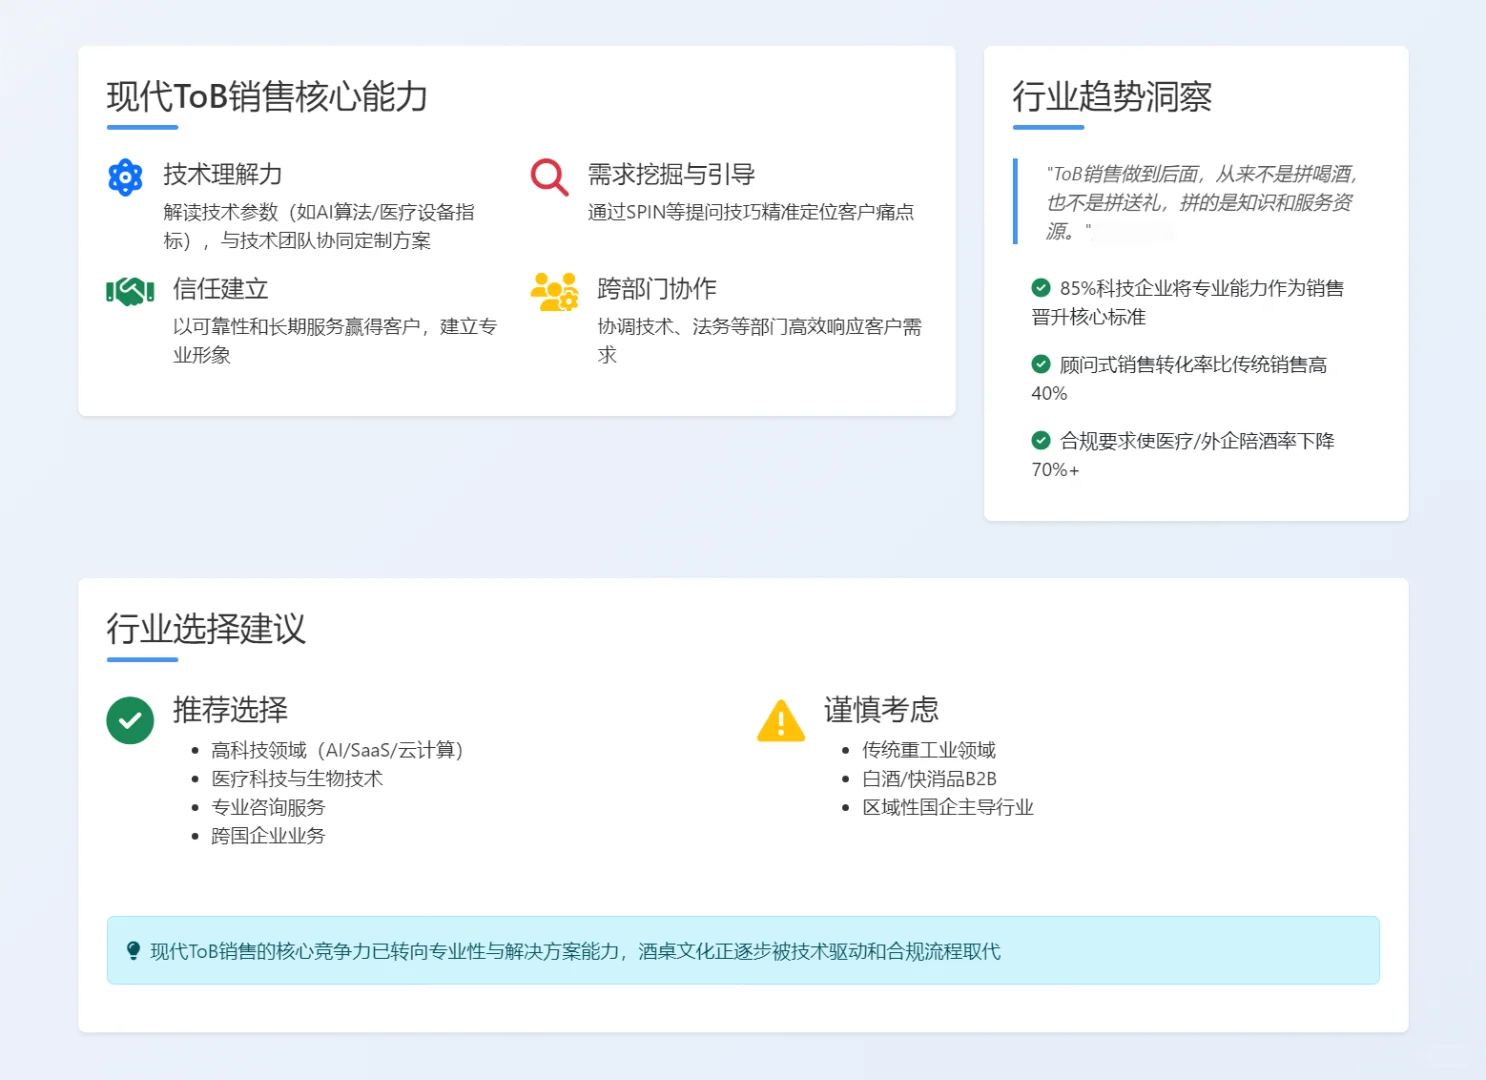Select the yellow team icon beside 跨部门协作

point(555,291)
